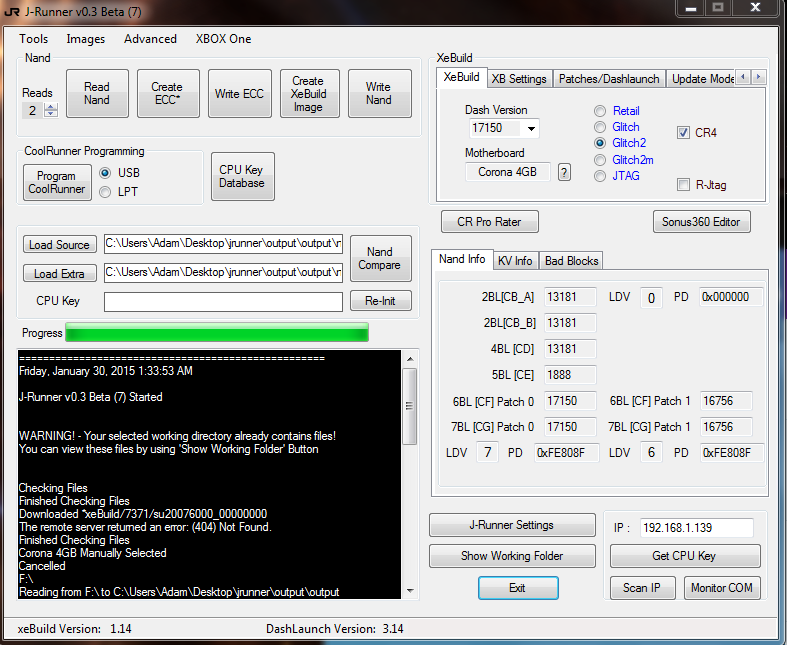The width and height of the screenshot is (787, 645).
Task: Click the source file path field
Action: (x=223, y=243)
